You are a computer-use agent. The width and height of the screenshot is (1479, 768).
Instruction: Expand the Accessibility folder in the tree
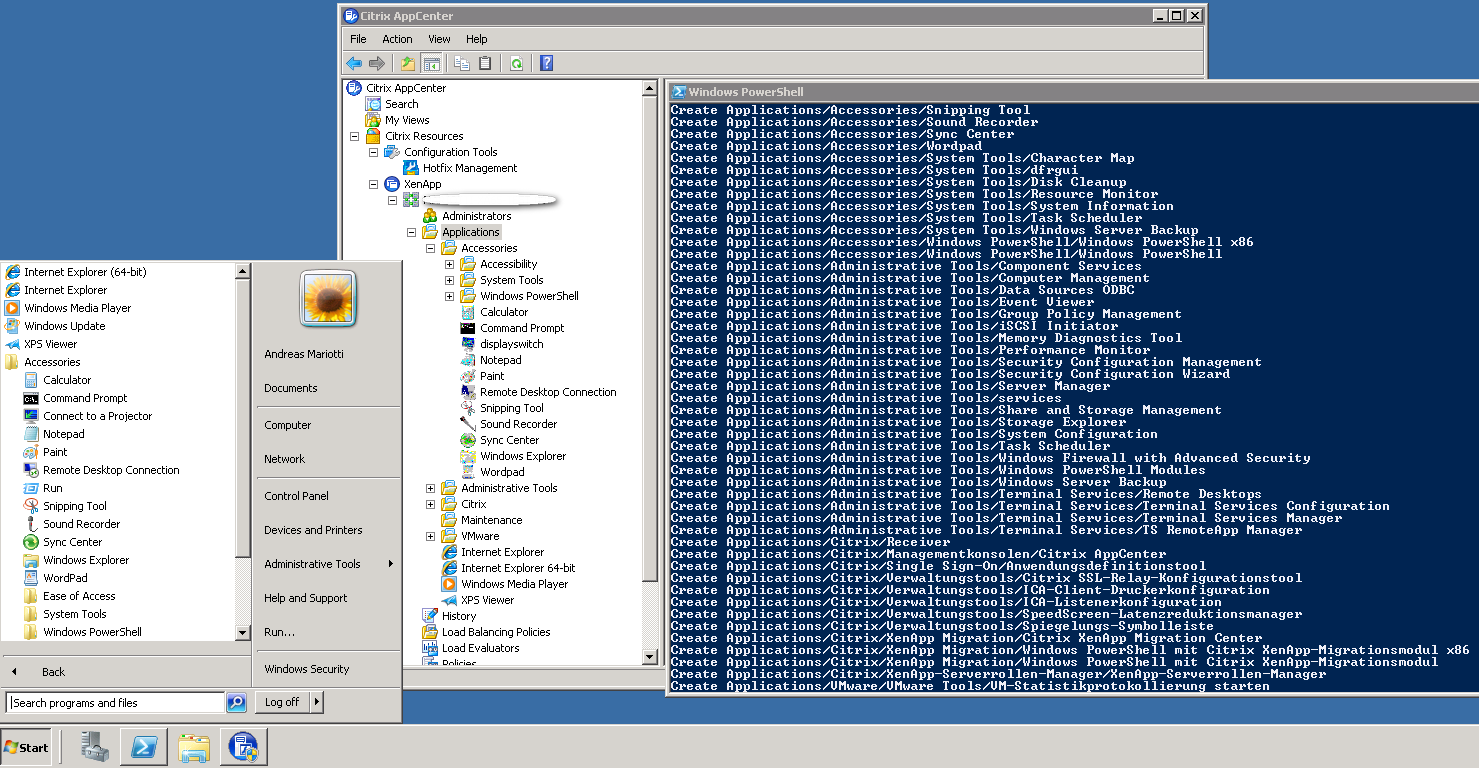(450, 264)
